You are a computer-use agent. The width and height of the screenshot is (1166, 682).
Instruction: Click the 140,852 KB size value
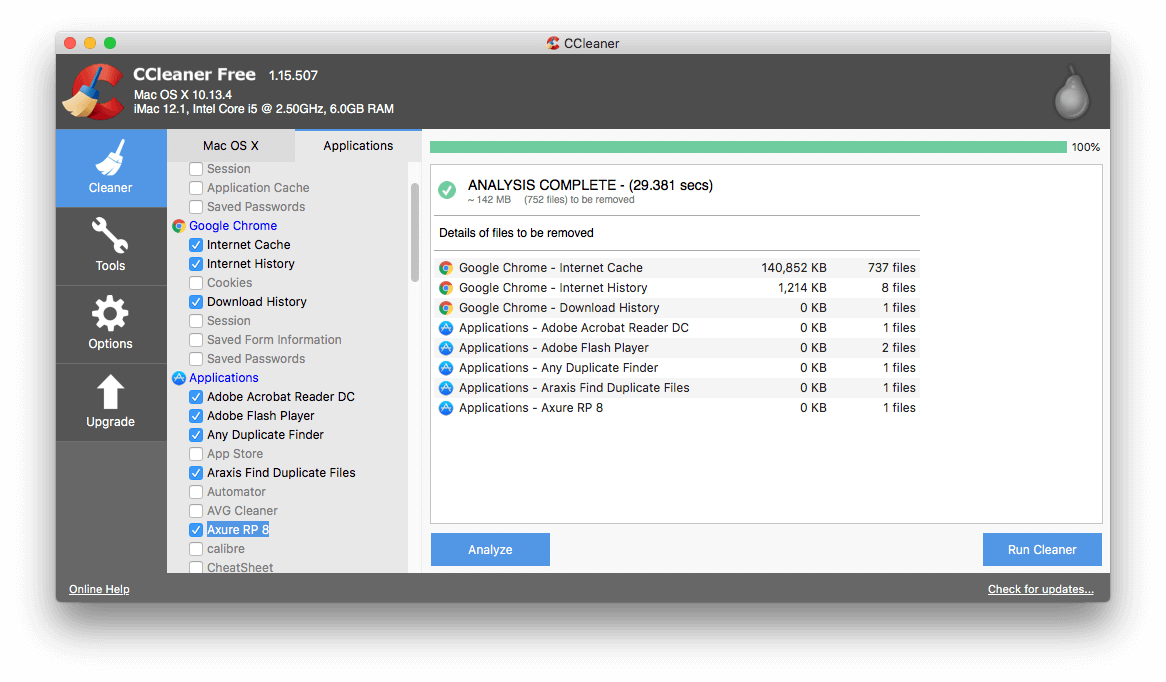(x=793, y=268)
